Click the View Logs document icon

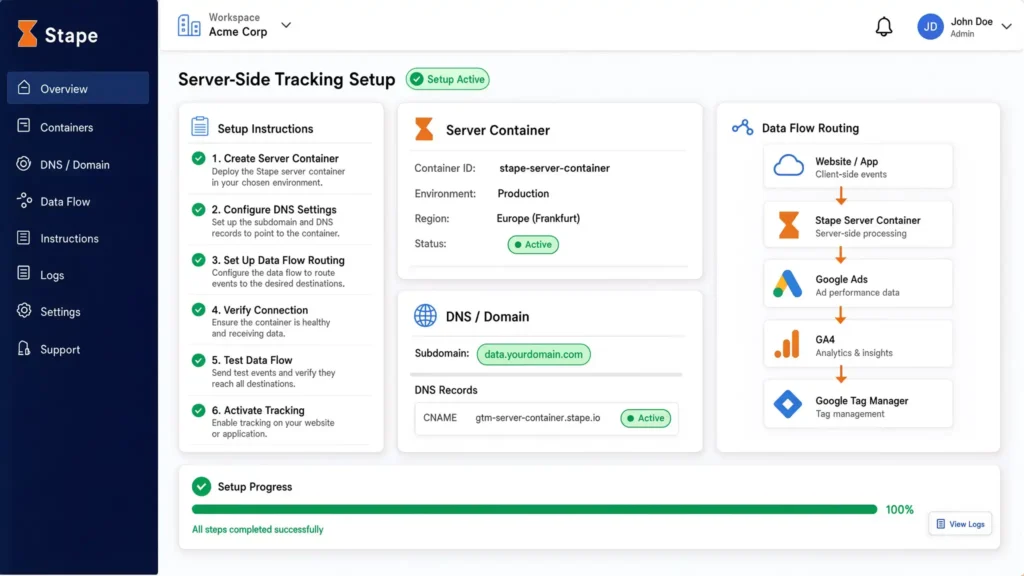[x=940, y=524]
